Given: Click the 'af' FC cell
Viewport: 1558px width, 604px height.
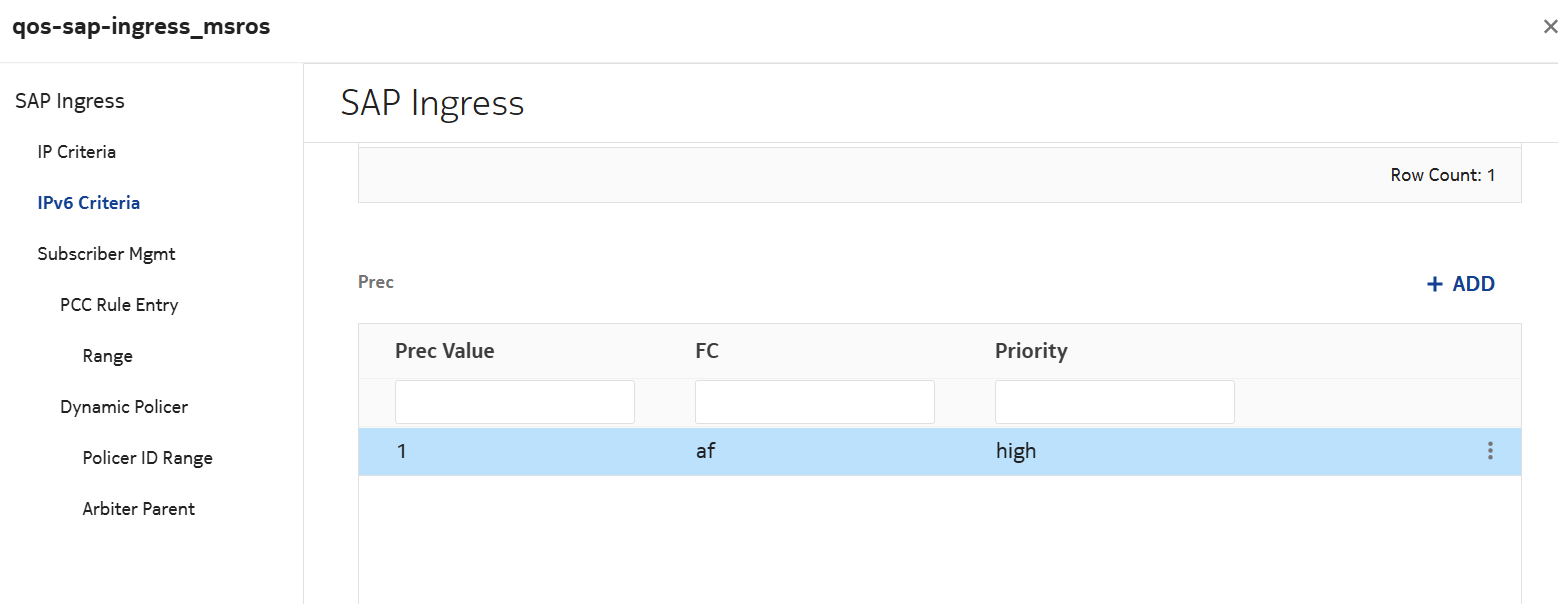Looking at the screenshot, I should coord(706,451).
